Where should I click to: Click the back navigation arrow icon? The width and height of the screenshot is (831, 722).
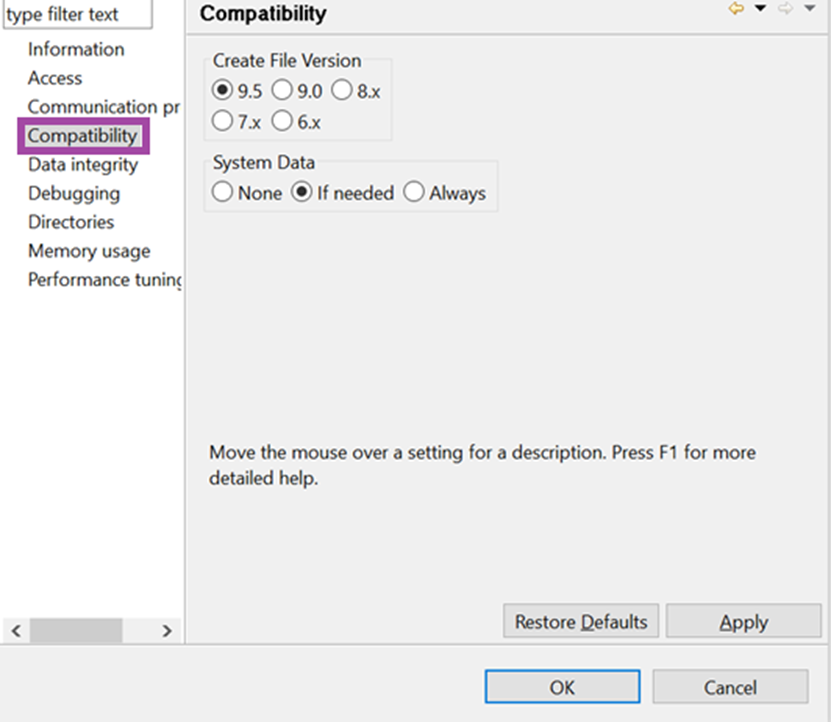point(736,8)
